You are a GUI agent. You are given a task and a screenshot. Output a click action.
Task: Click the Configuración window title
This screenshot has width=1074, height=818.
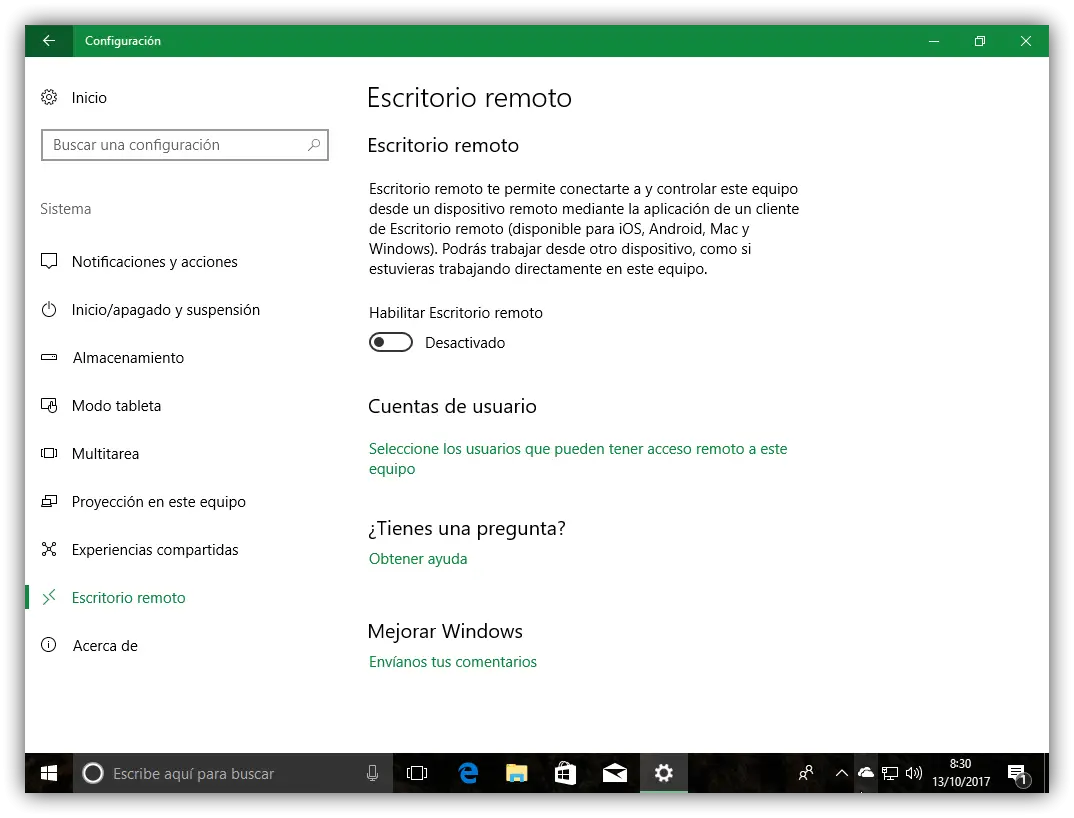click(x=123, y=41)
